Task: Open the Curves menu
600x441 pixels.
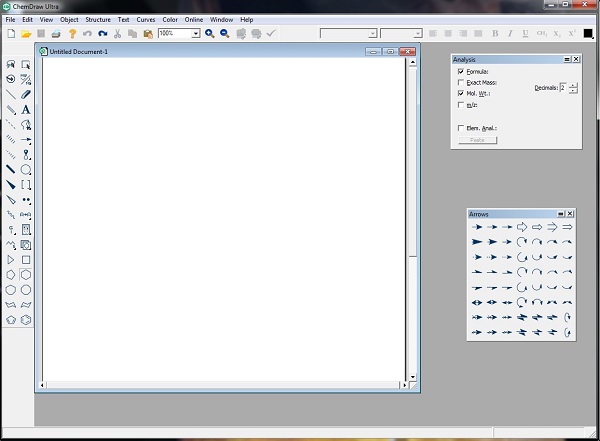Action: [x=146, y=19]
